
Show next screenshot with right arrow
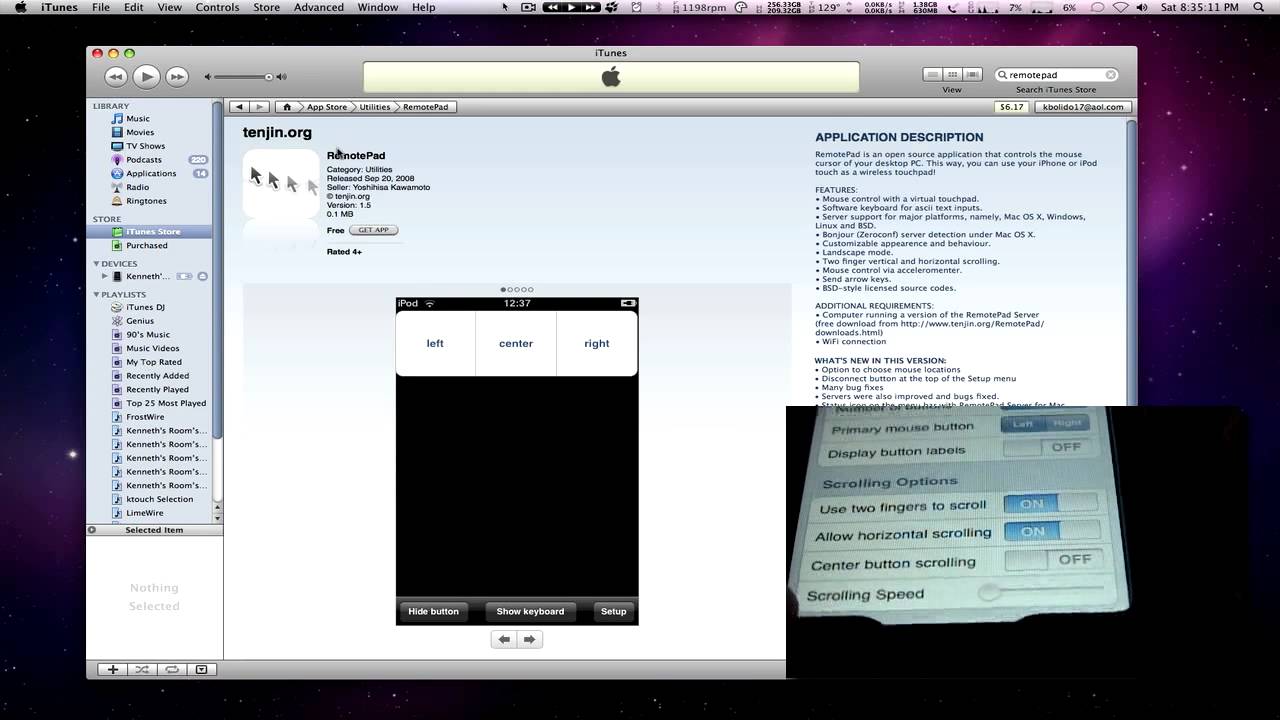[x=530, y=639]
